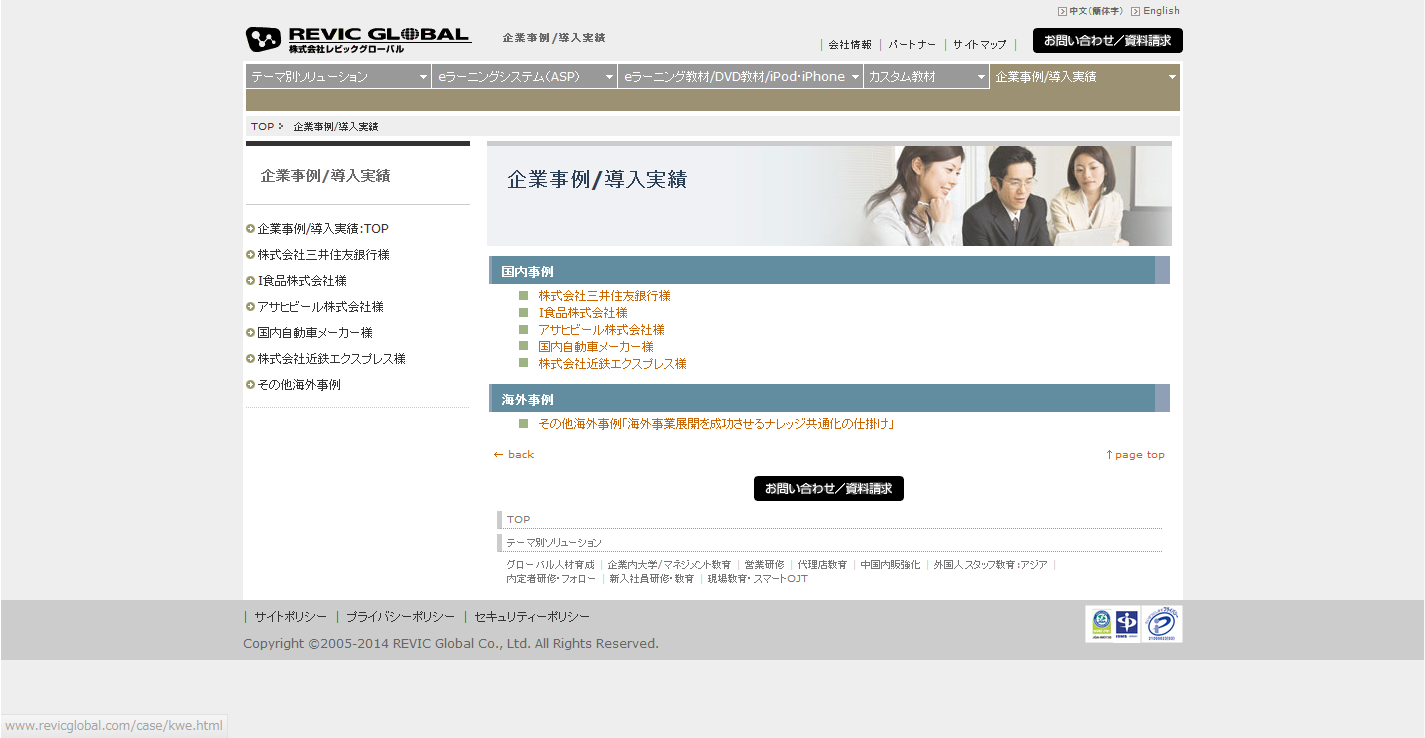
Task: Open sidebar アサヒビール株式会社様
Action: point(320,307)
